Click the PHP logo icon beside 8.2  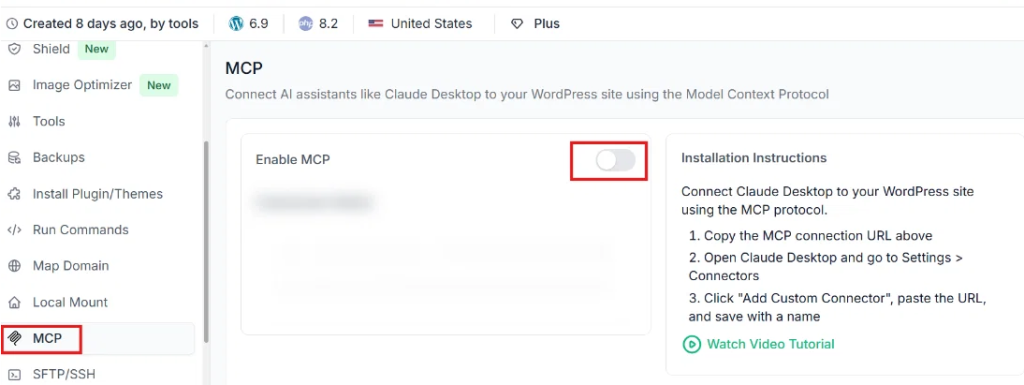tap(306, 23)
